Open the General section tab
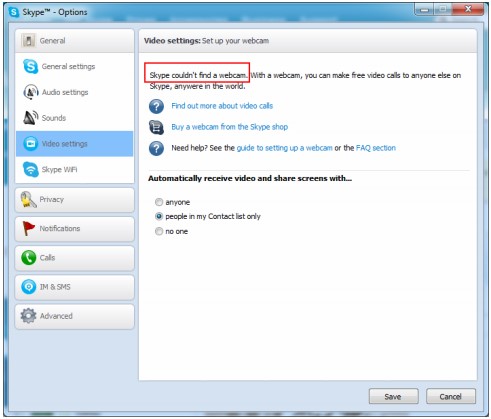 click(x=75, y=41)
